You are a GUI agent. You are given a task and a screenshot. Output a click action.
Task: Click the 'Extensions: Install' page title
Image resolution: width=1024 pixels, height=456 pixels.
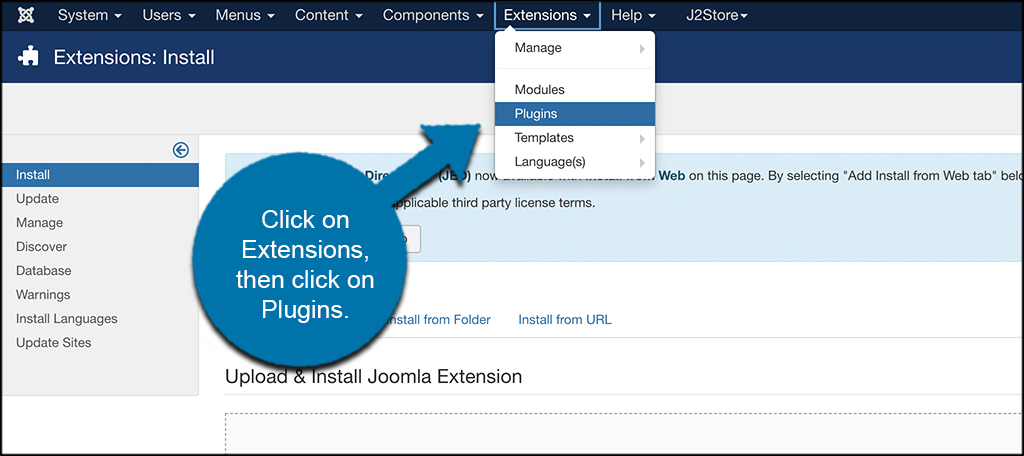(134, 57)
